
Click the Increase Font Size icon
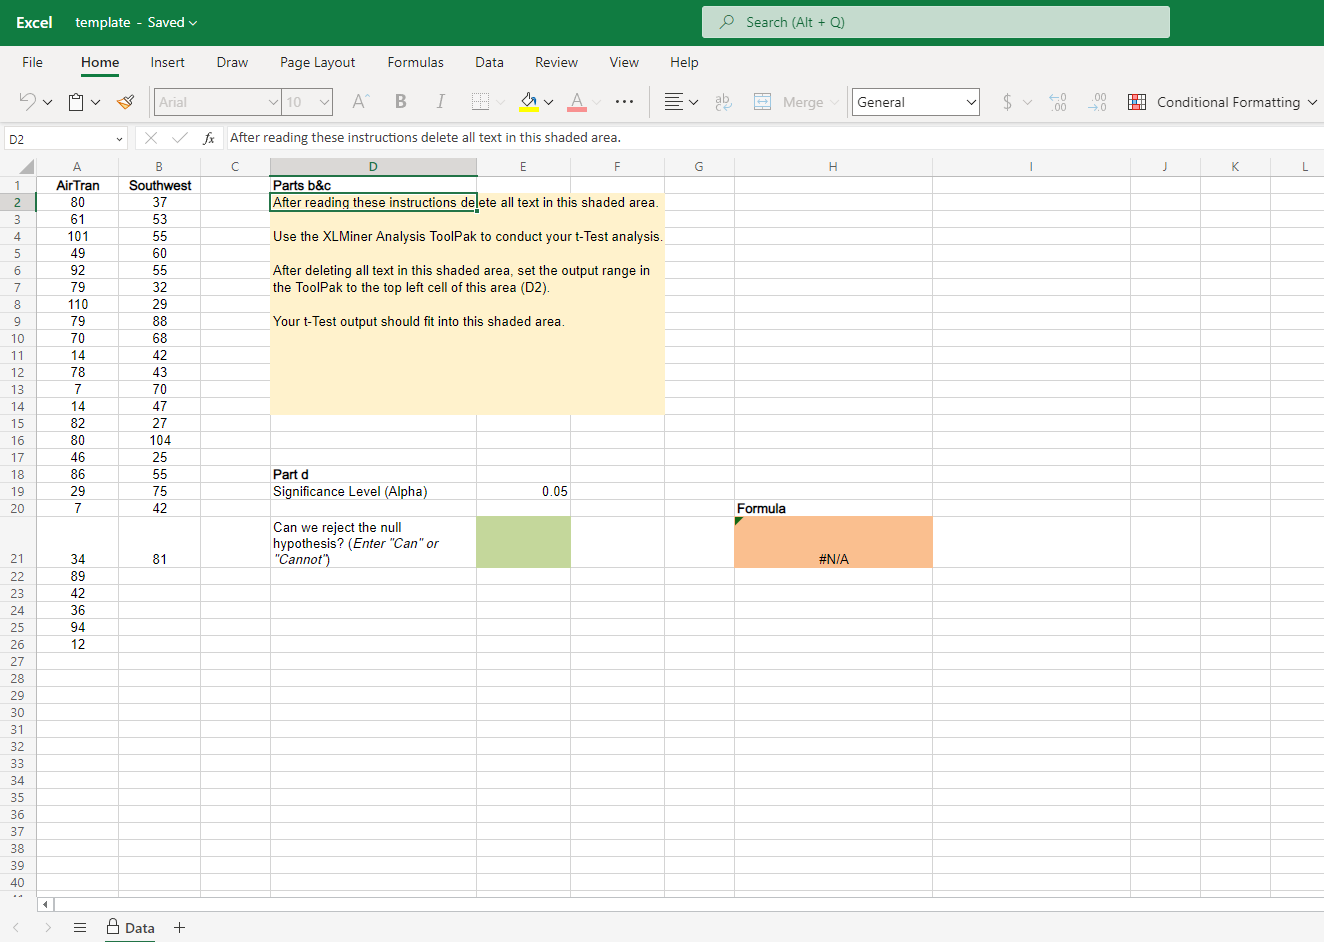coord(360,101)
